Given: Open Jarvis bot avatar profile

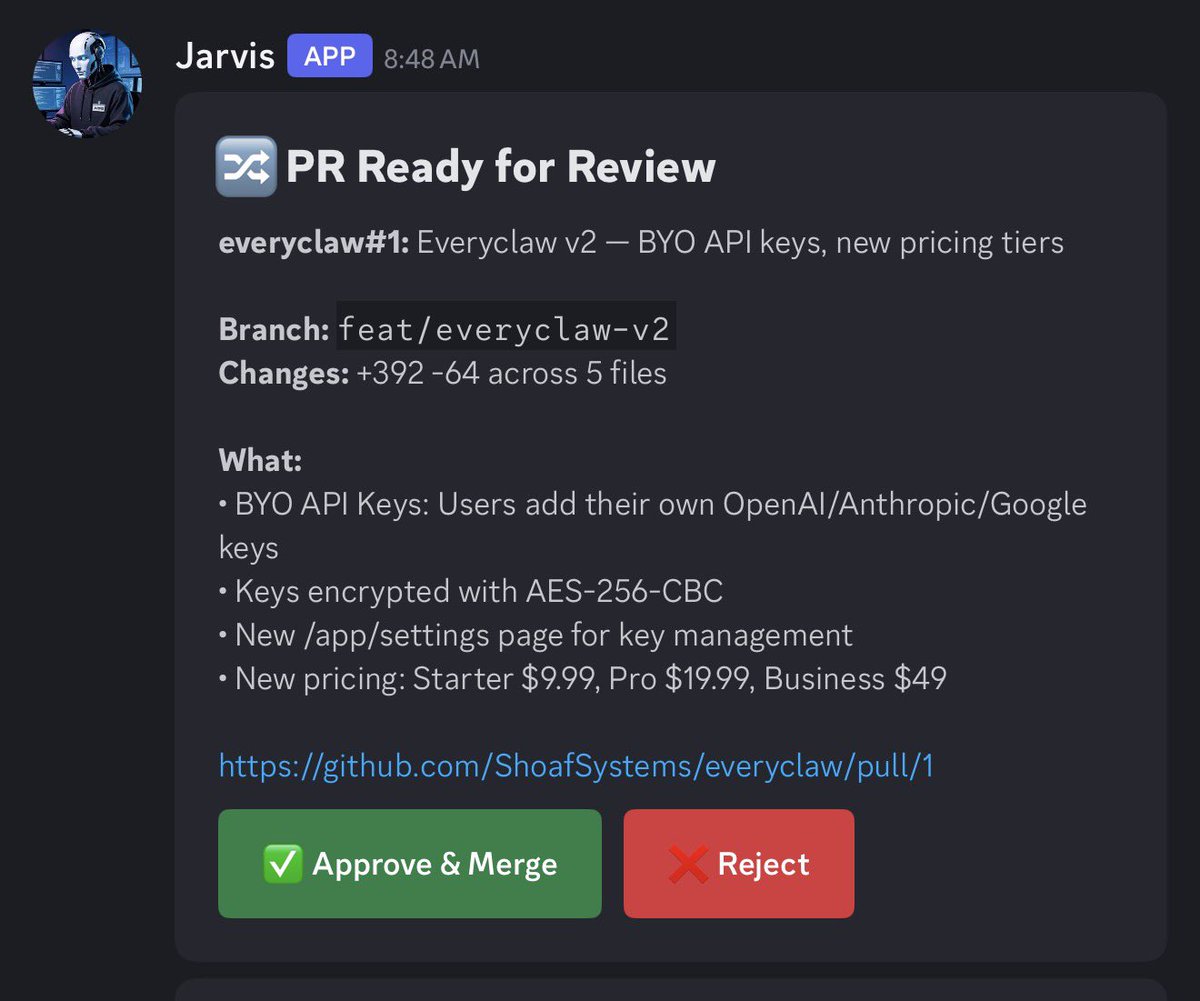Looking at the screenshot, I should [87, 83].
